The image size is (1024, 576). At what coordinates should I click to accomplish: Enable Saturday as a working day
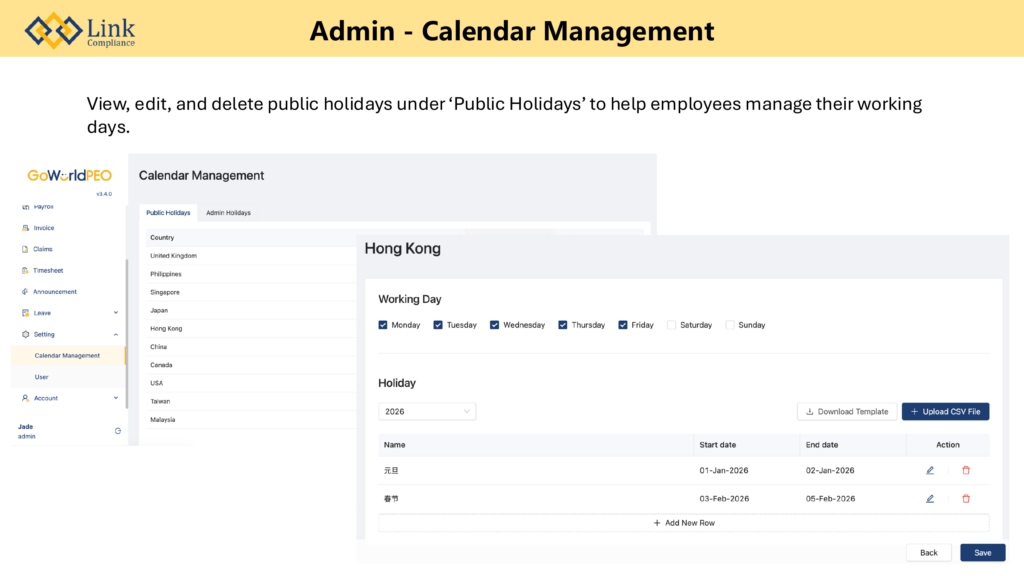click(672, 325)
